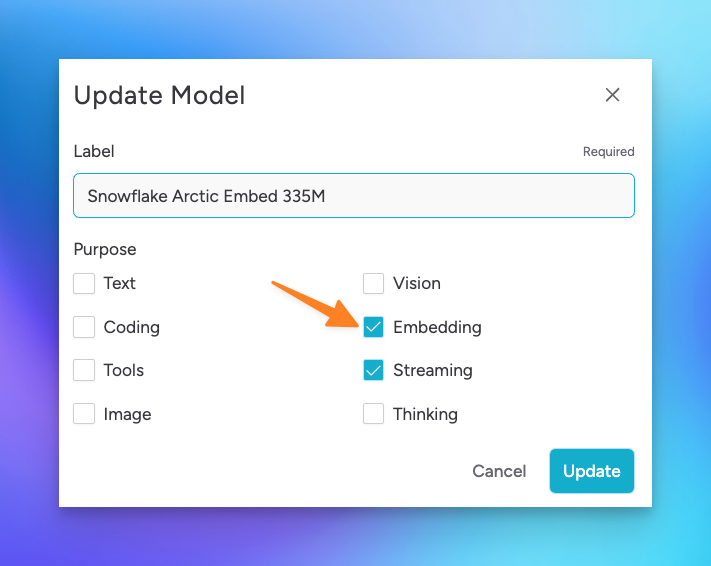Click the Cancel button
711x566 pixels.
click(499, 471)
